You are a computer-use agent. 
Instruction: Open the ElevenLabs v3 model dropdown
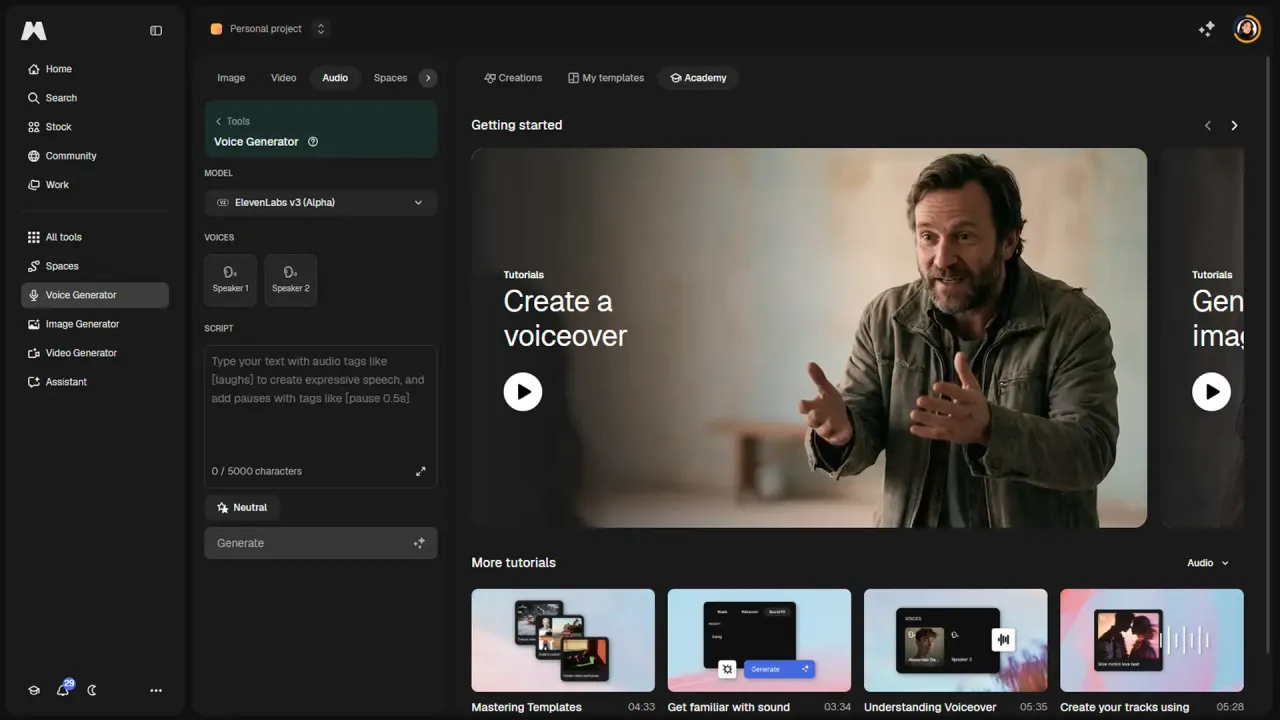(320, 203)
